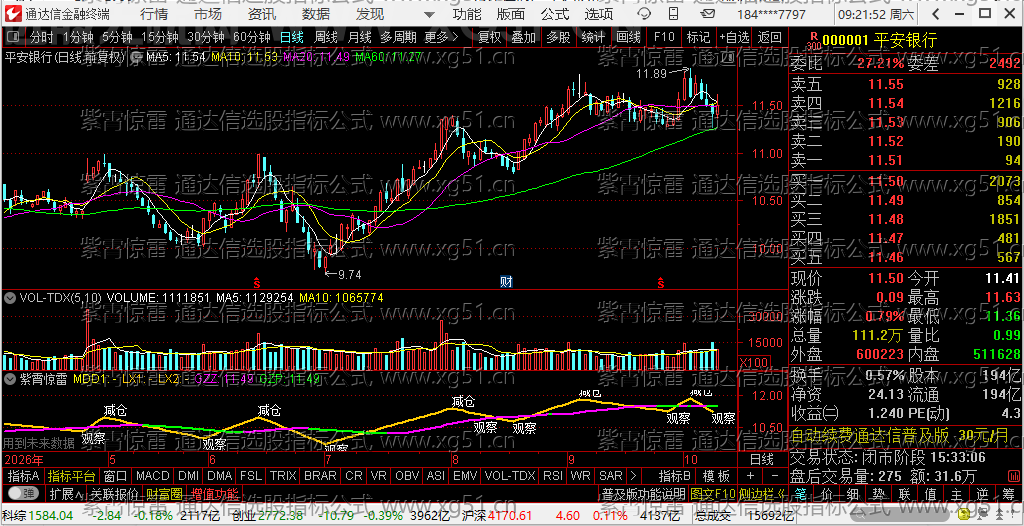Click the 财 financial marker on the chart
The image size is (1024, 526).
tap(505, 282)
